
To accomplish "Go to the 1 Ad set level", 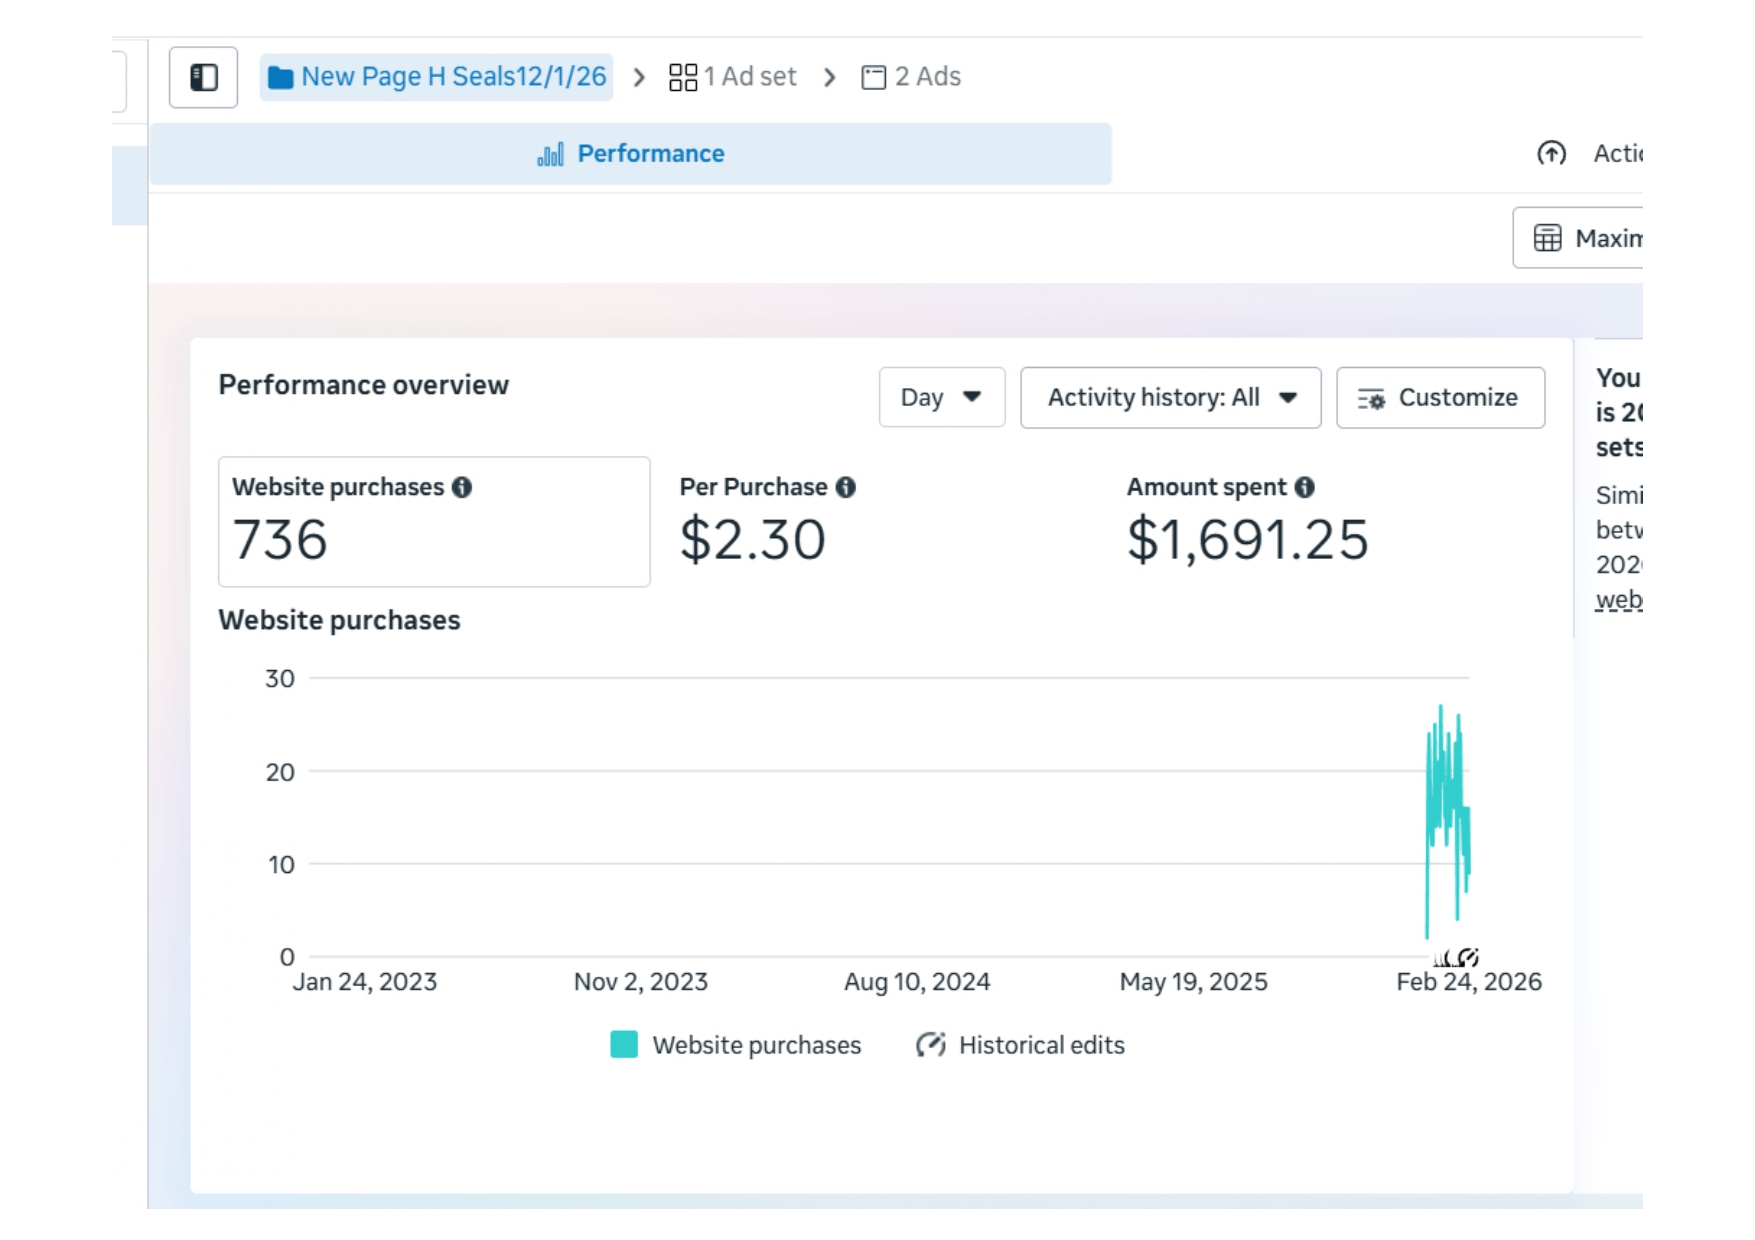I will [733, 77].
